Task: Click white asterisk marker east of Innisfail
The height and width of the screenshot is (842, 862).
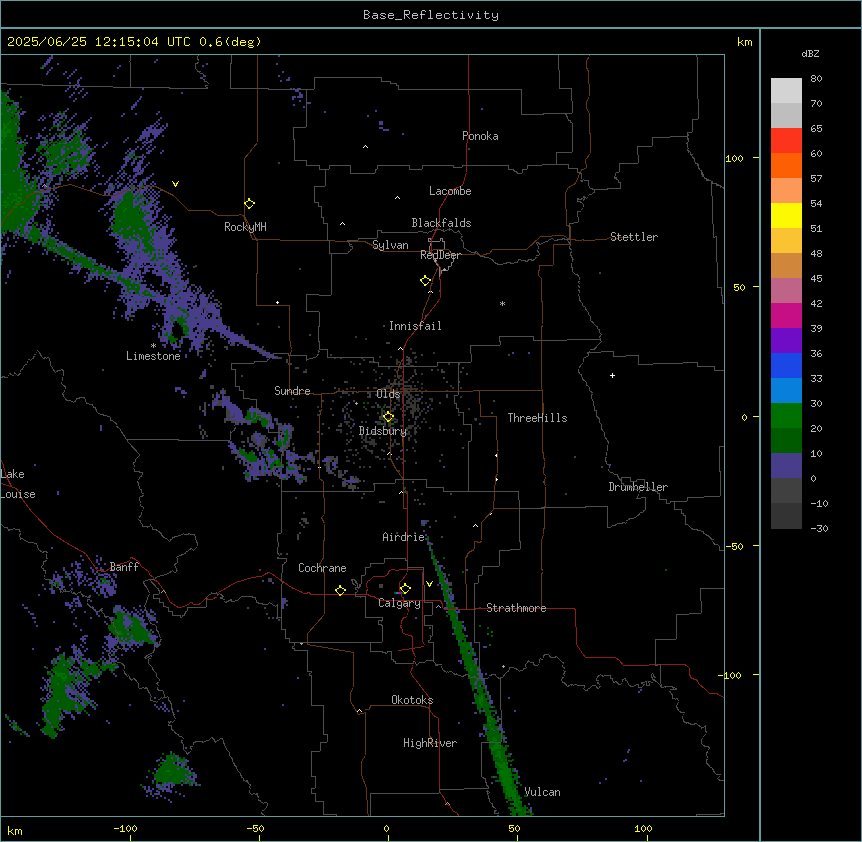Action: 502,303
